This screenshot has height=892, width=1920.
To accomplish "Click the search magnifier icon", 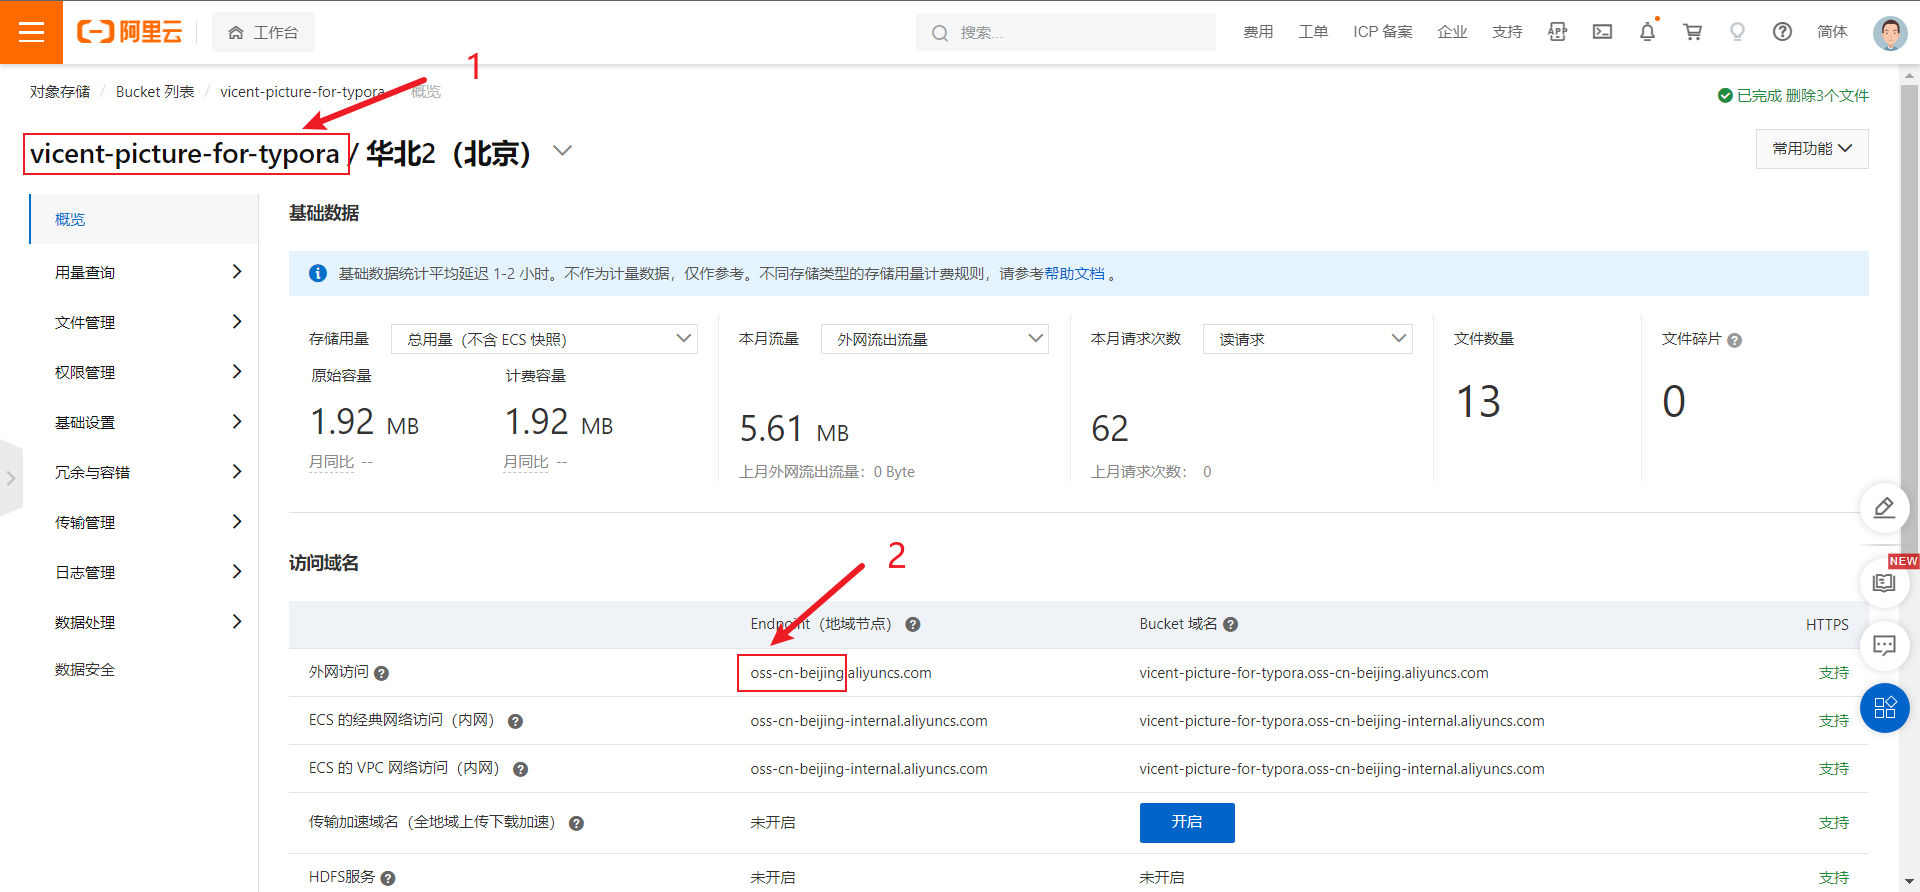I will (940, 33).
